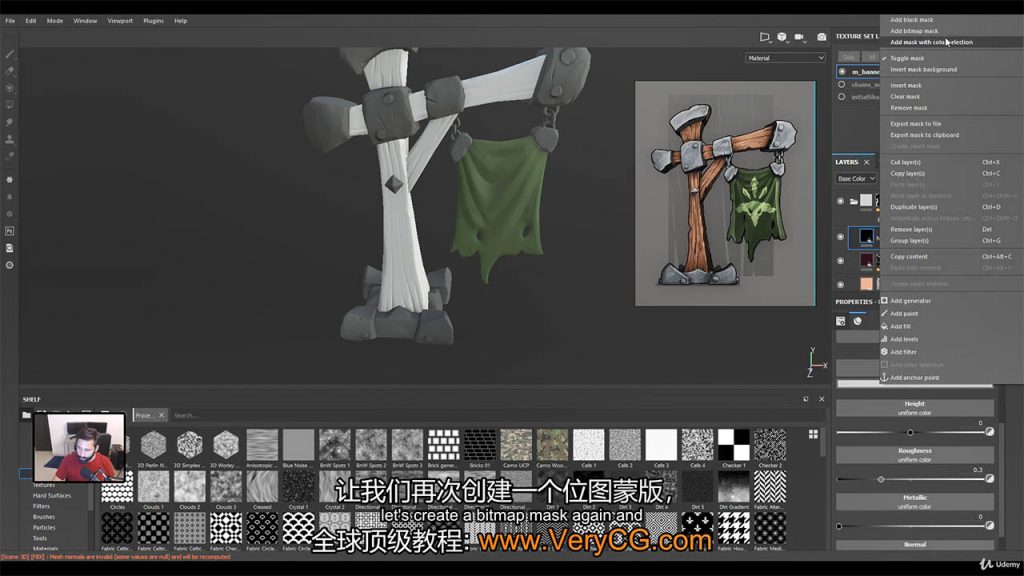Viewport: 1024px width, 576px height.
Task: Click the Height slider end pick icon
Action: [x=990, y=432]
